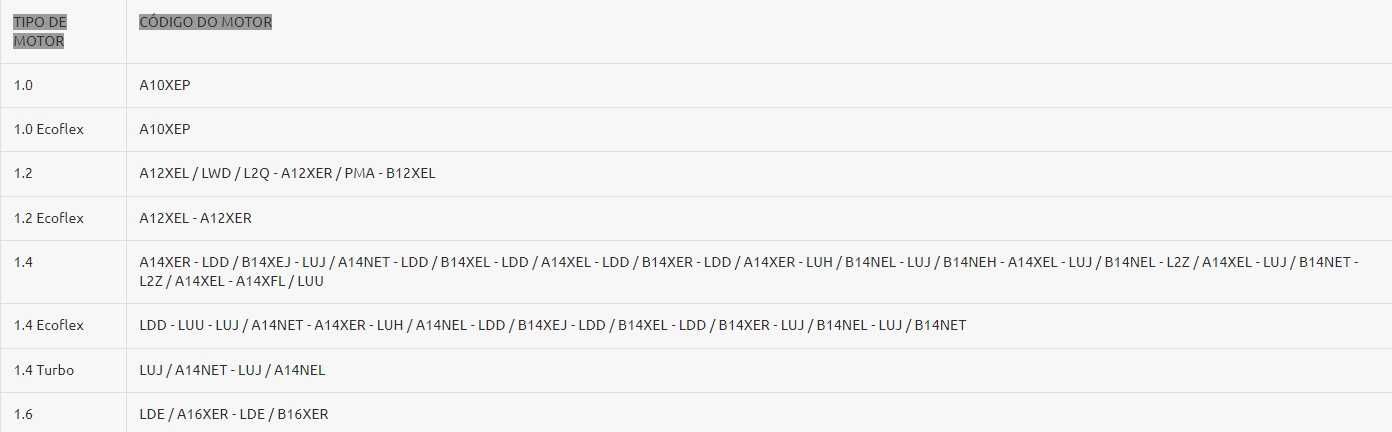Click the LUJ / A14NET - LUJ / A14NEL codes
The height and width of the screenshot is (432, 1392).
pyautogui.click(x=232, y=370)
